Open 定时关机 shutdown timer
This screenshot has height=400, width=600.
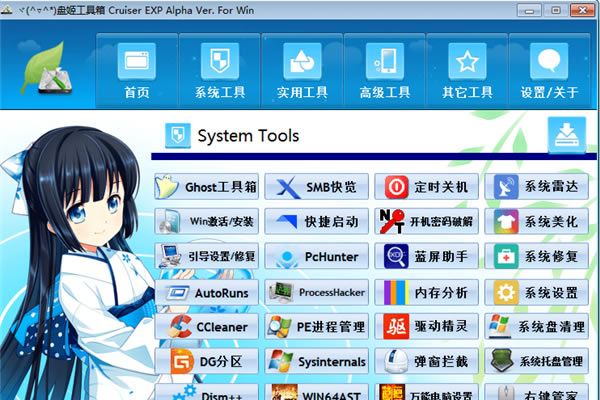426,187
